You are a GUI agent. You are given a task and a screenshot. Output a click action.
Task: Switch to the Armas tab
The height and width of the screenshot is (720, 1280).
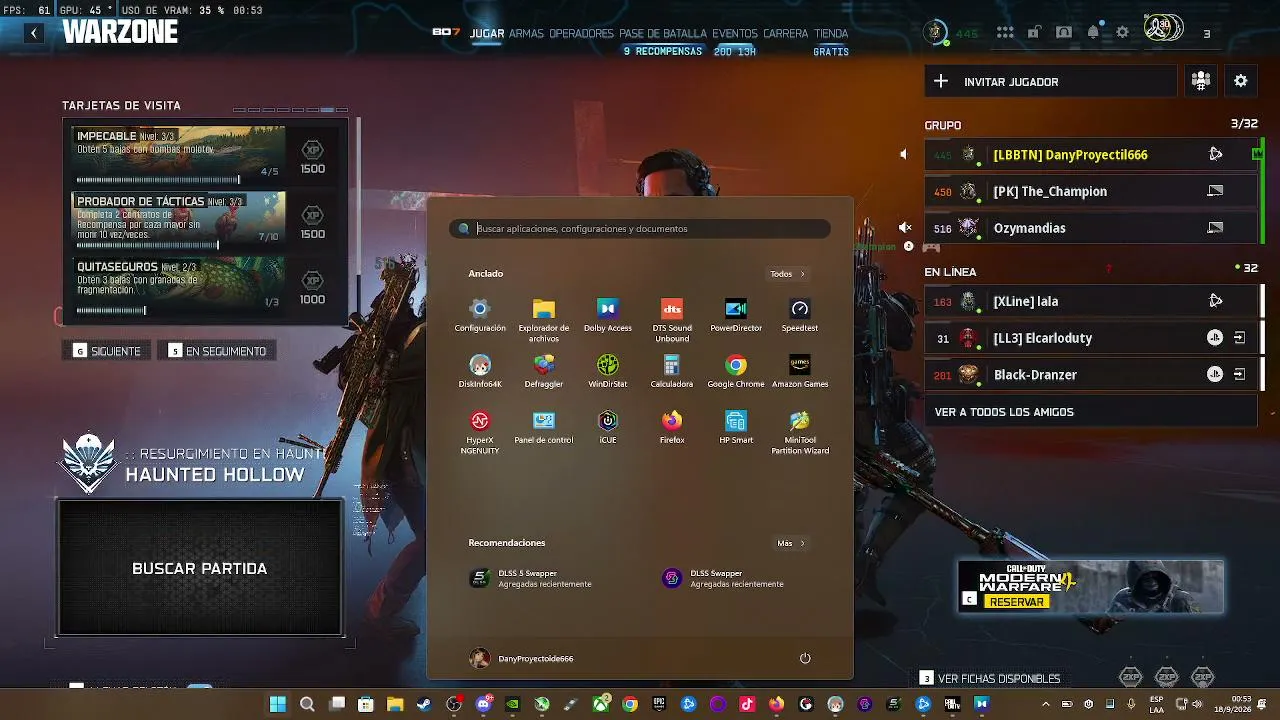[x=526, y=34]
